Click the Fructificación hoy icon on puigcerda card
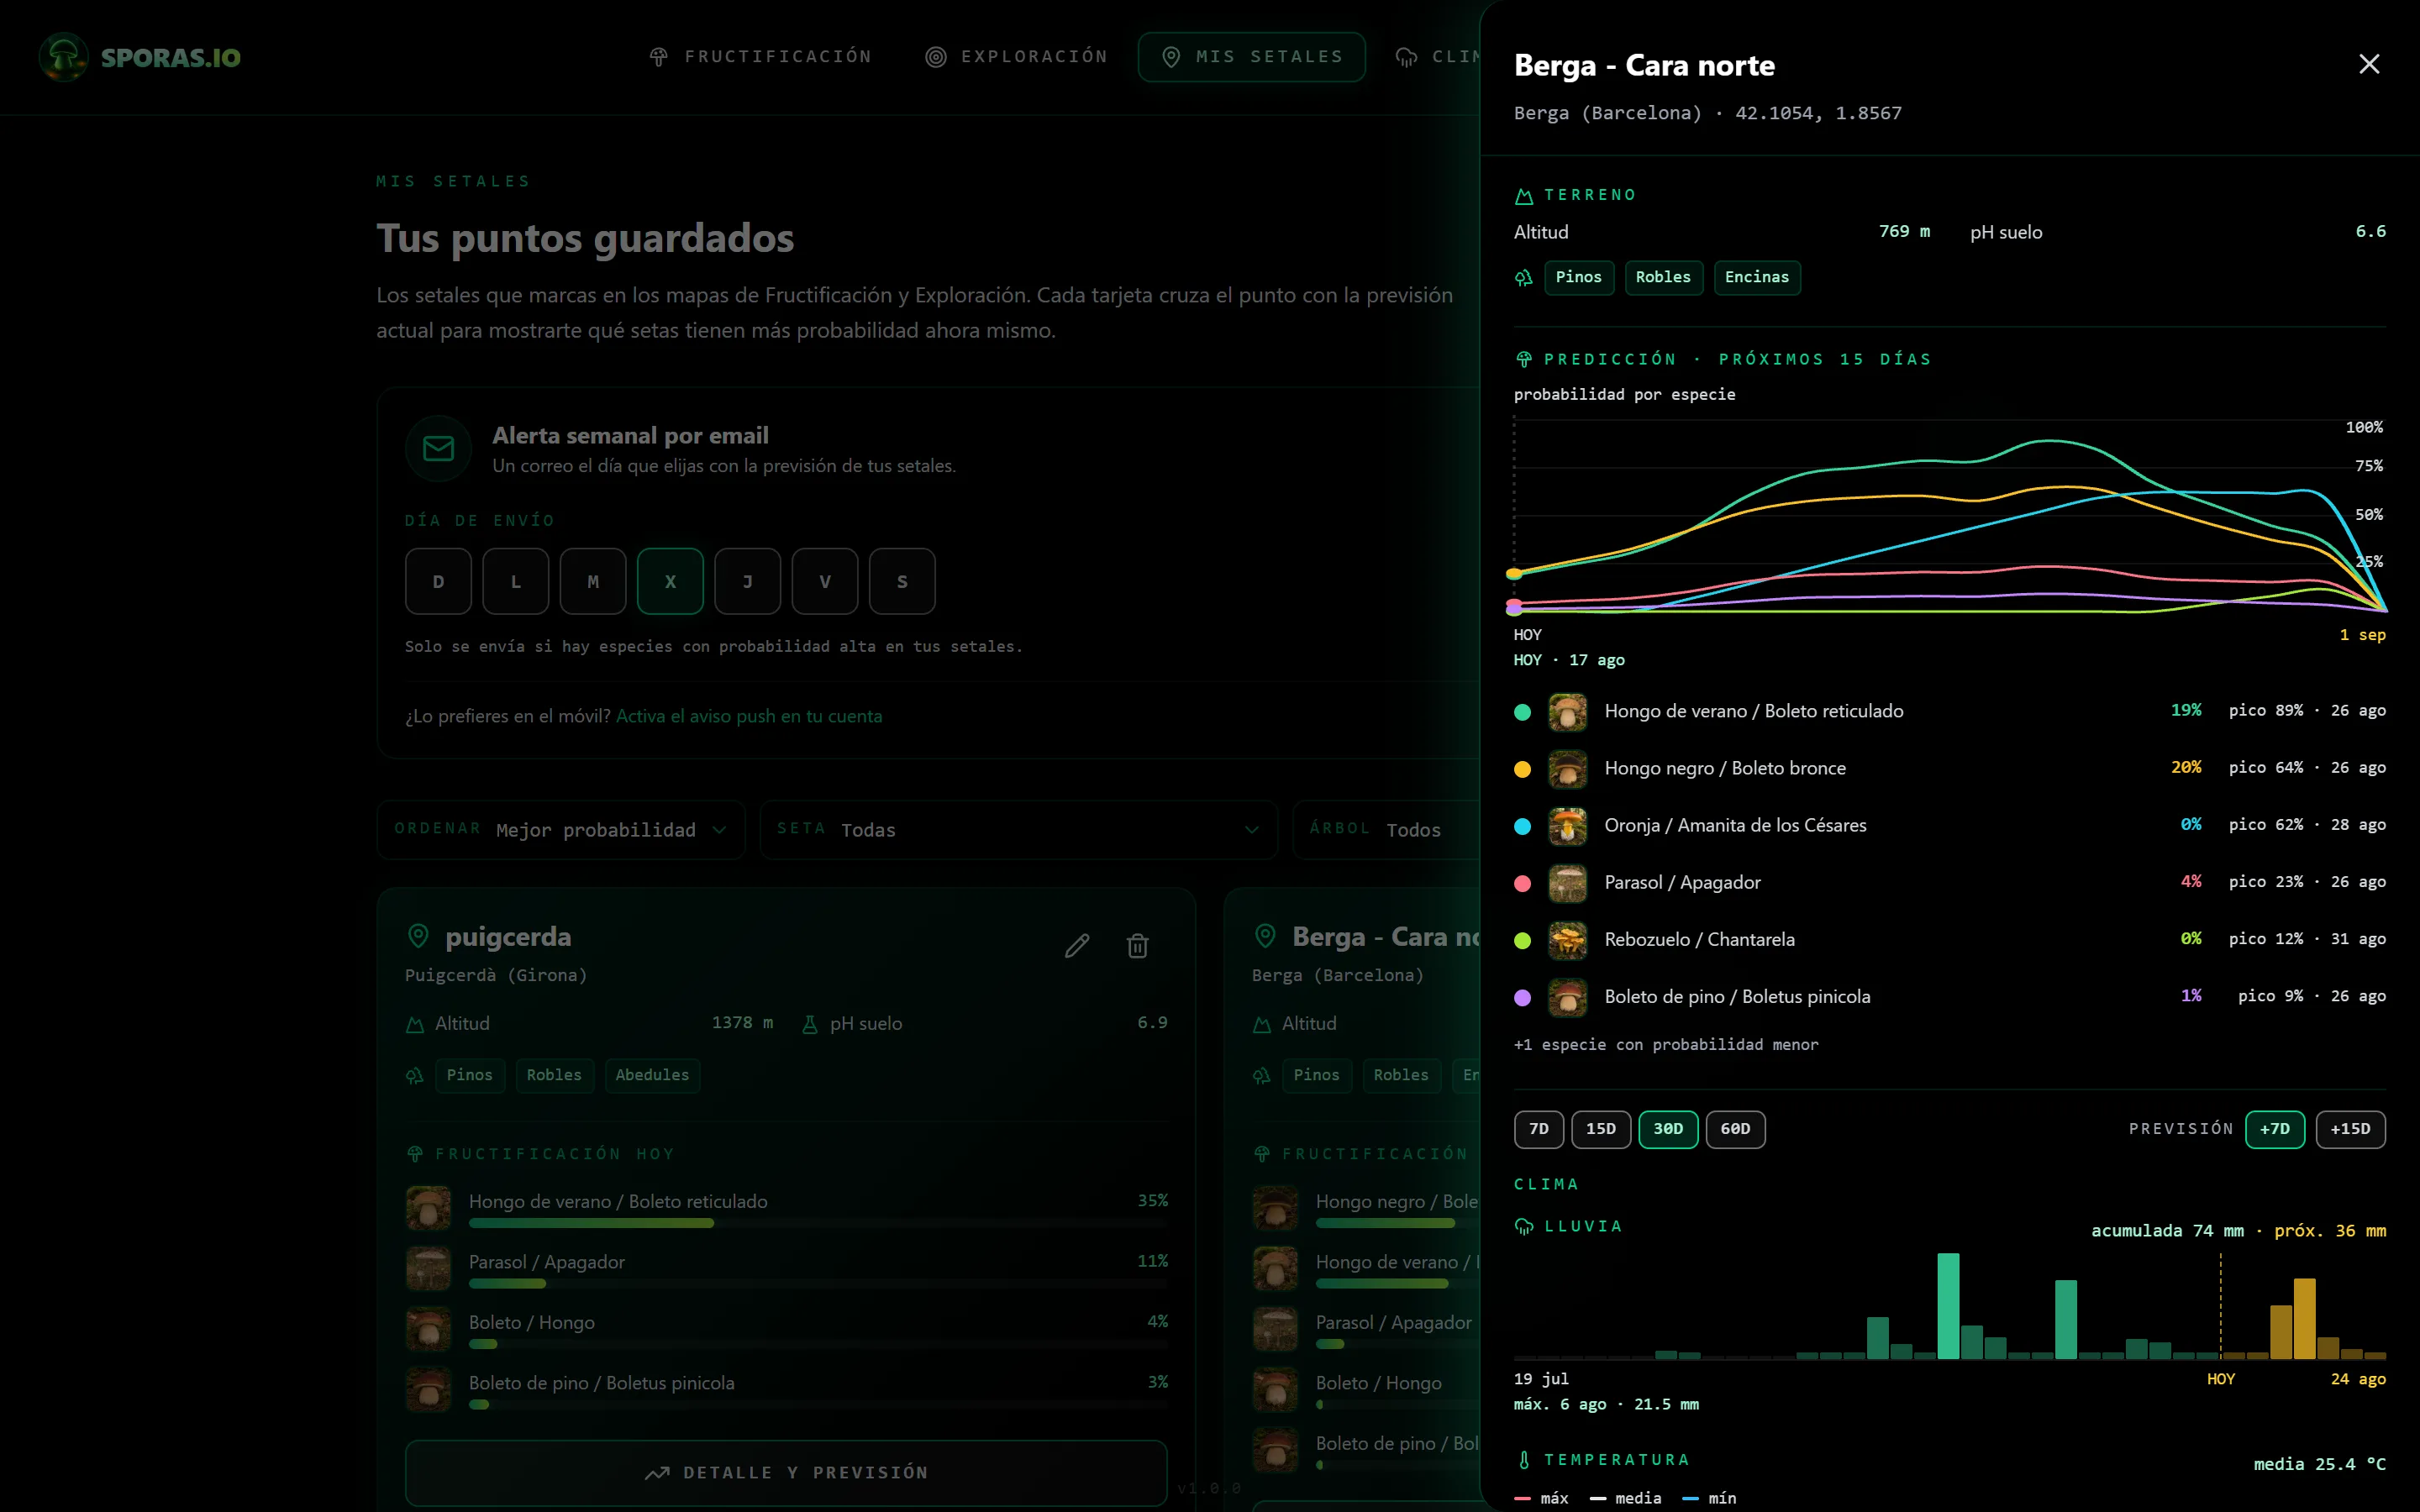Screen dimensions: 2420x1512 pos(415,1154)
